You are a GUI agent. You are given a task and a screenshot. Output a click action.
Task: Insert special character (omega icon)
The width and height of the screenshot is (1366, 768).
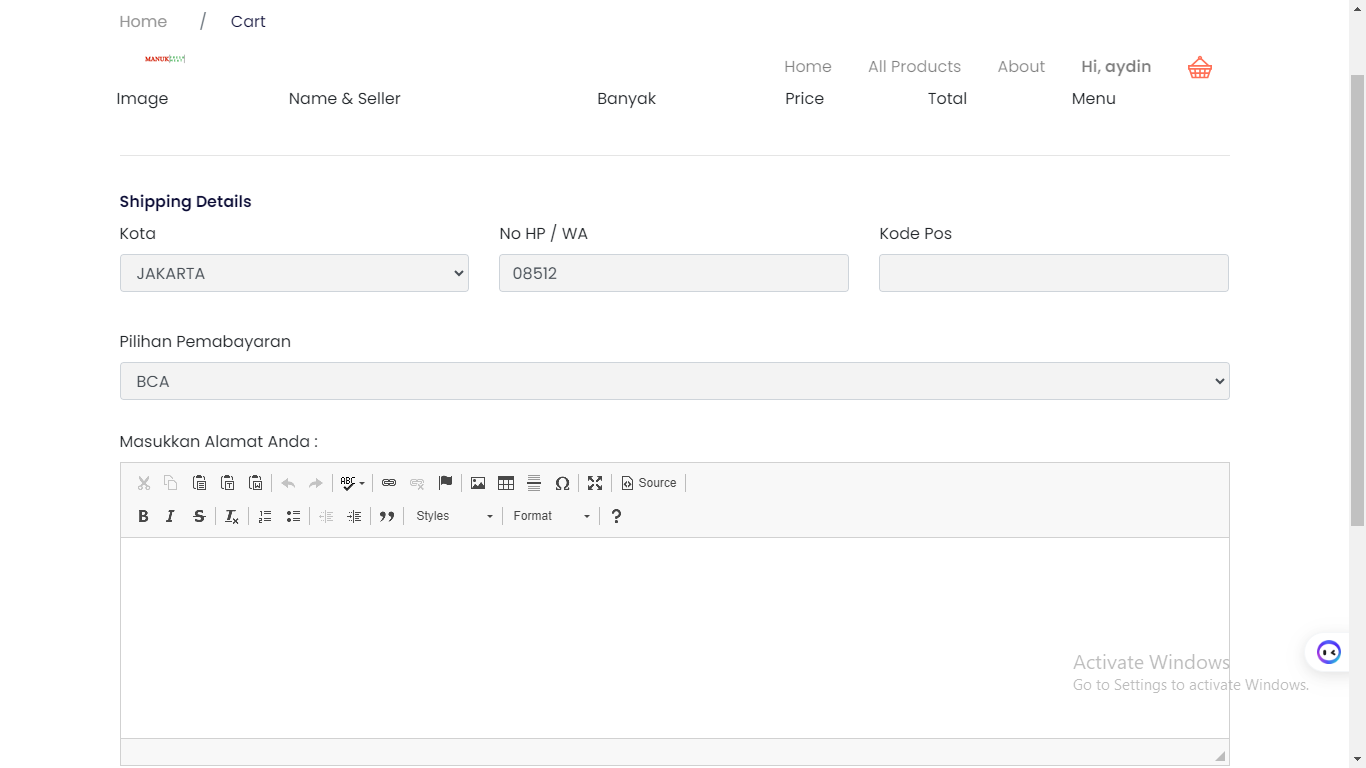tap(562, 483)
